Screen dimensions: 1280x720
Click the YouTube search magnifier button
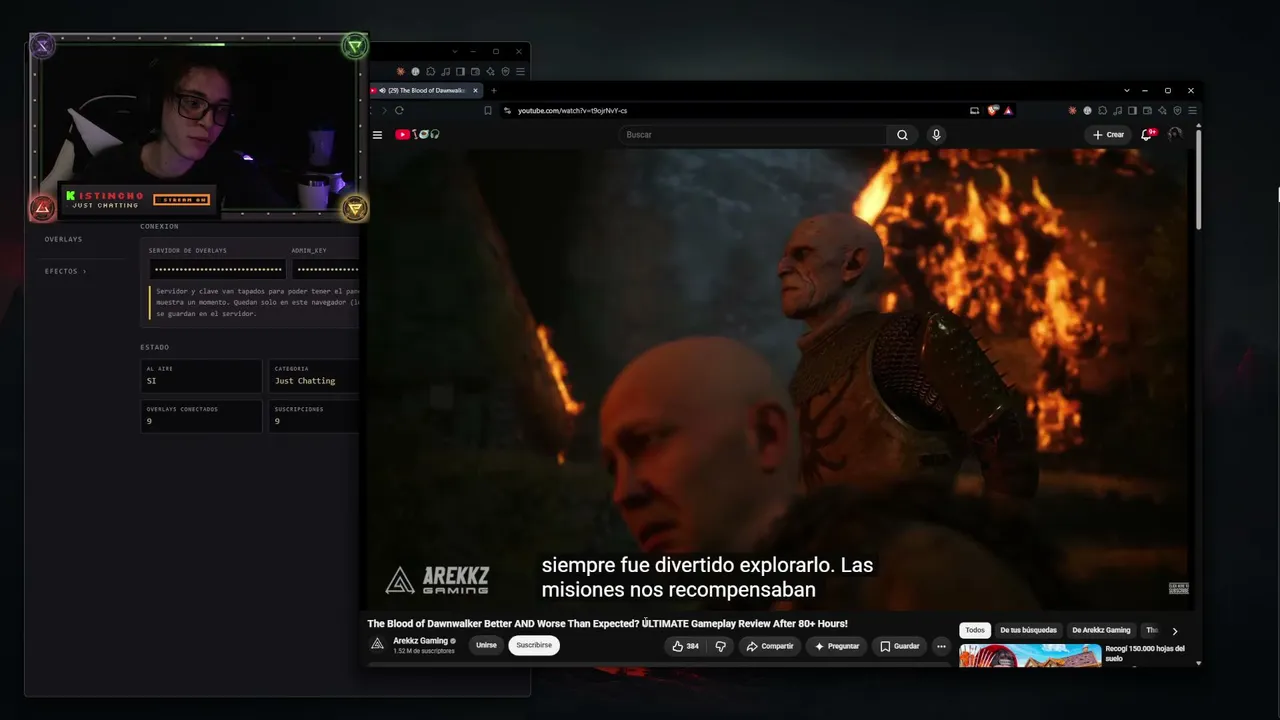(x=902, y=135)
